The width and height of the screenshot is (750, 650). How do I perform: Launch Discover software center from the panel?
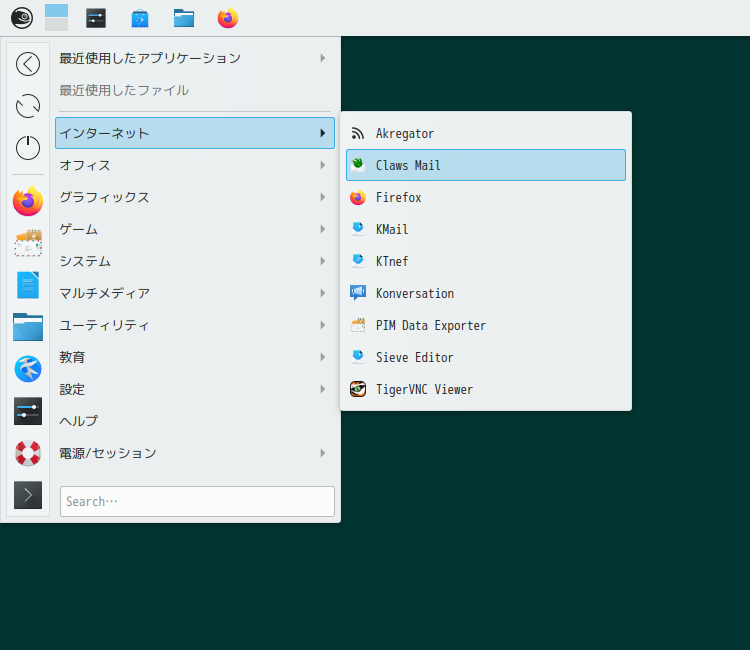coord(140,18)
